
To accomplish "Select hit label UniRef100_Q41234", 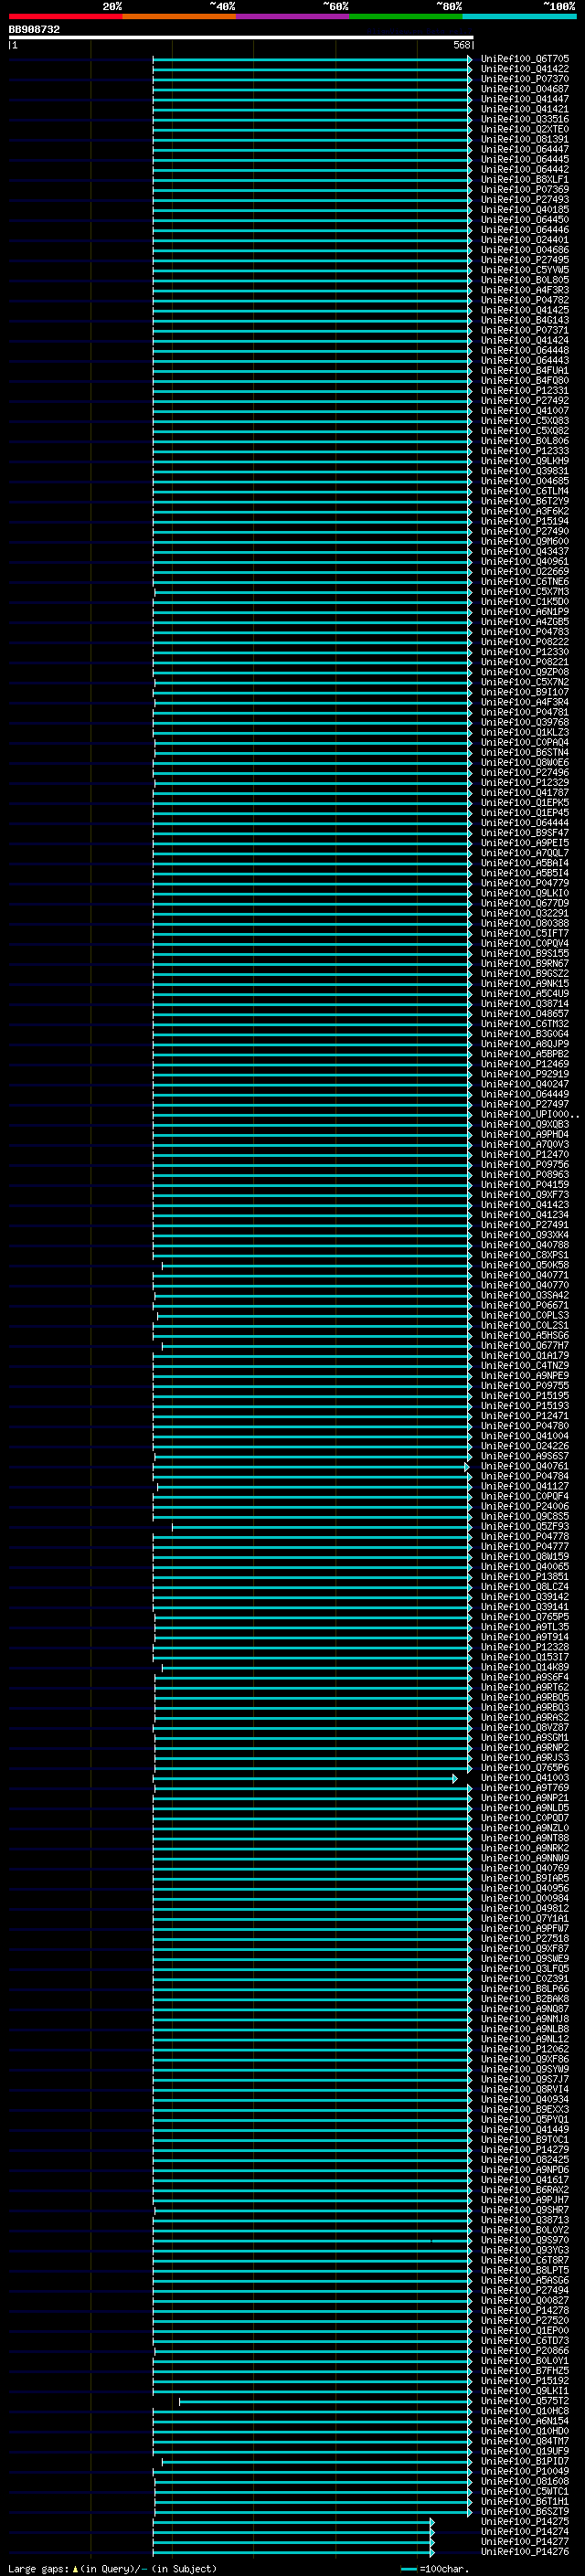I will (525, 1214).
